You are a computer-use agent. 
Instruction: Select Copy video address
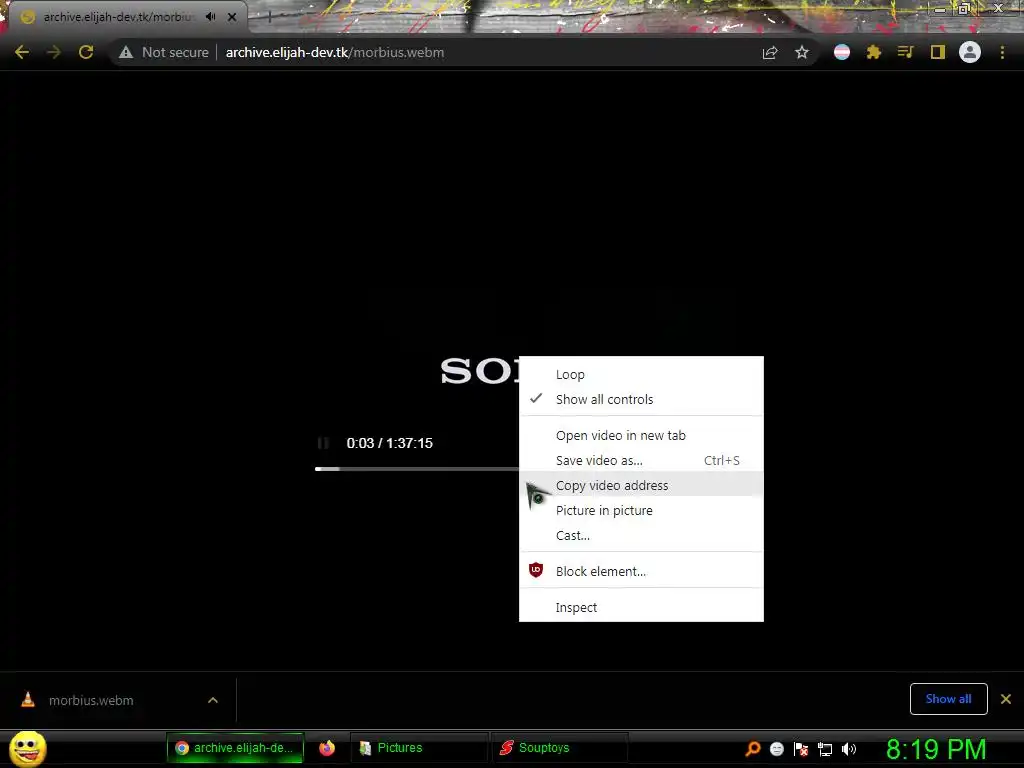pyautogui.click(x=641, y=485)
